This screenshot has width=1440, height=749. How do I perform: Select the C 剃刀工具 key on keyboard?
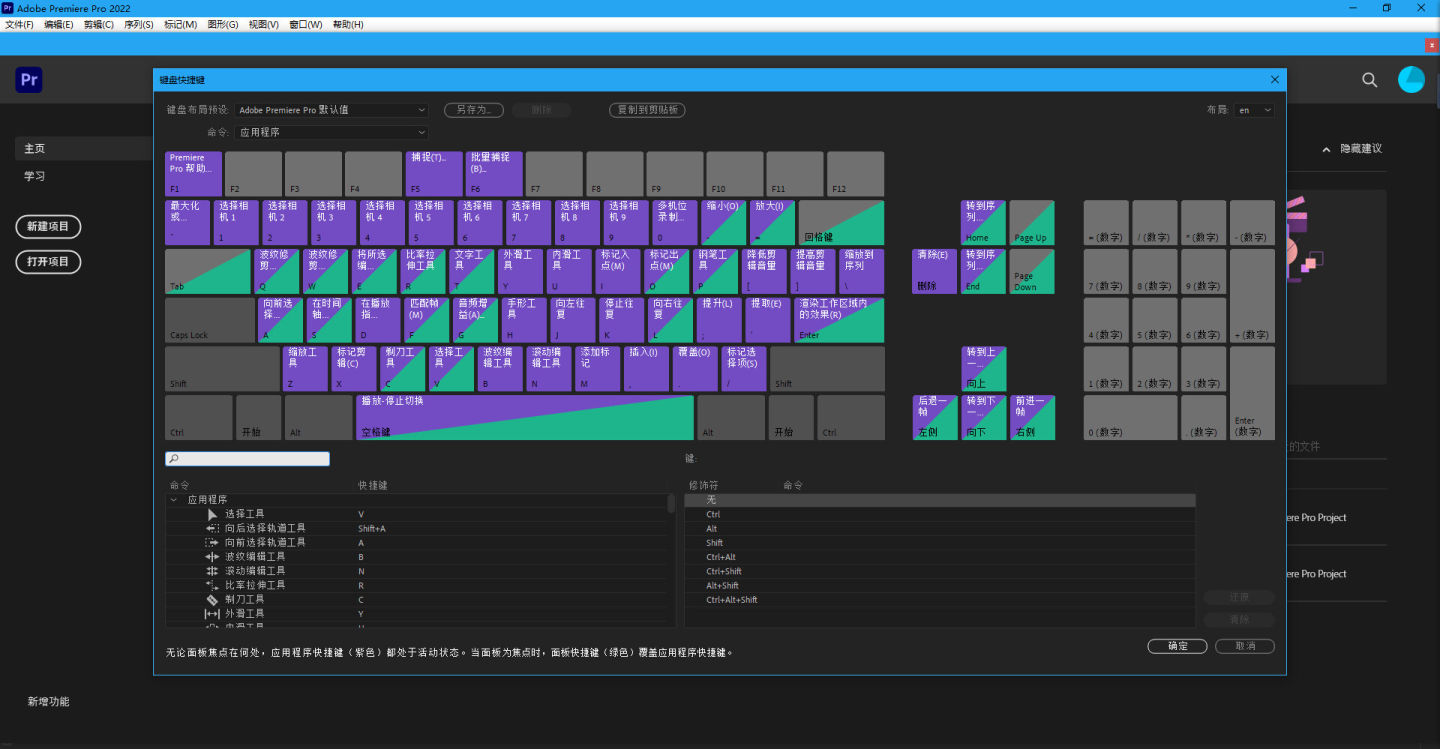click(403, 369)
